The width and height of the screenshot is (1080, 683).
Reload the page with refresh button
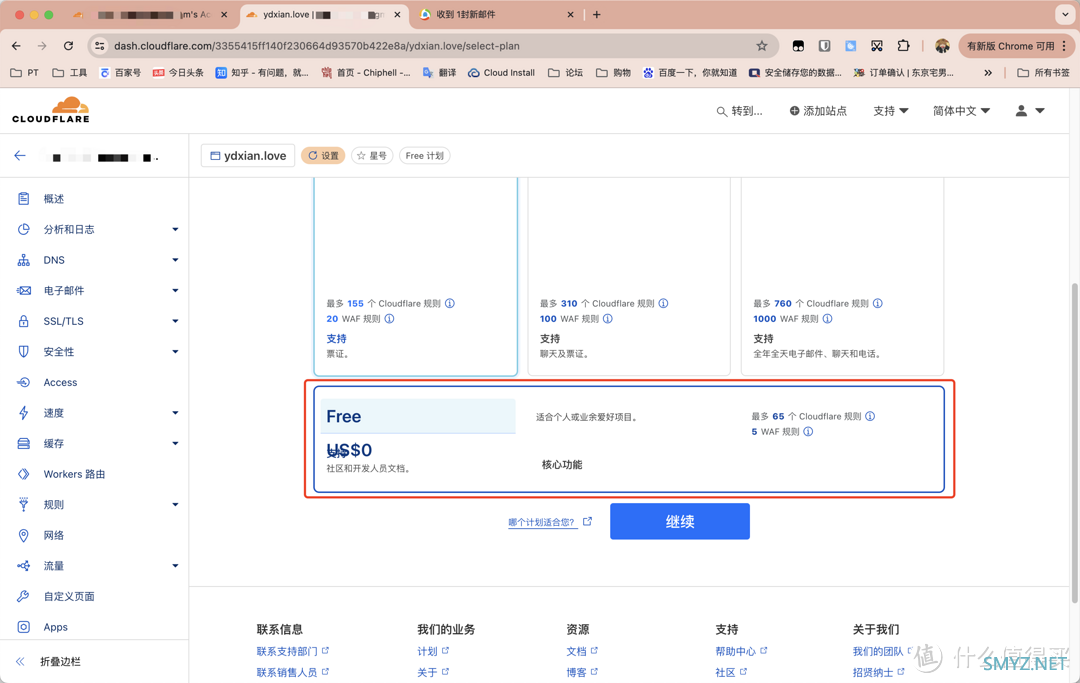click(68, 46)
